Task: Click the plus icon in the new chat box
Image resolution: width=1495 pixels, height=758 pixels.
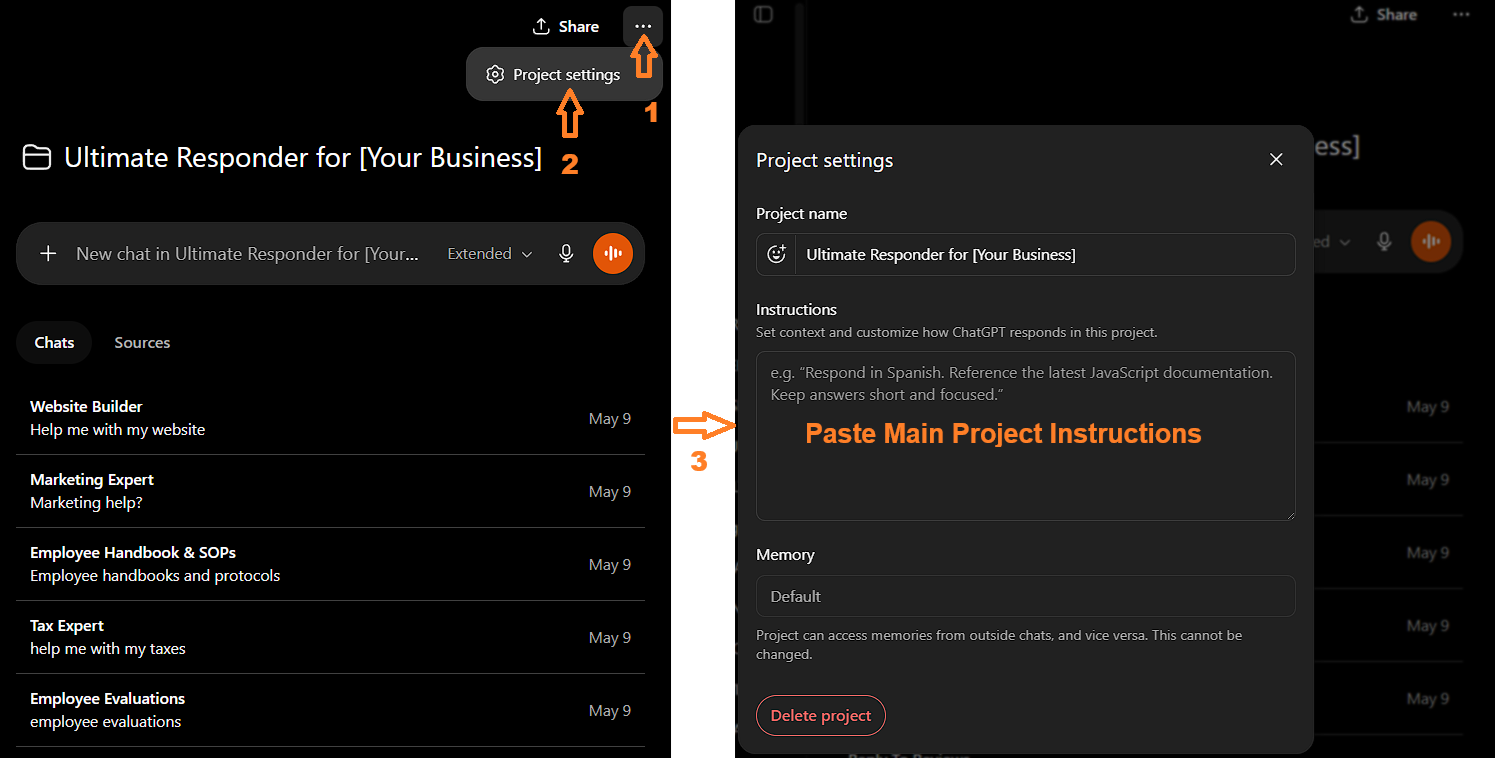Action: (48, 254)
